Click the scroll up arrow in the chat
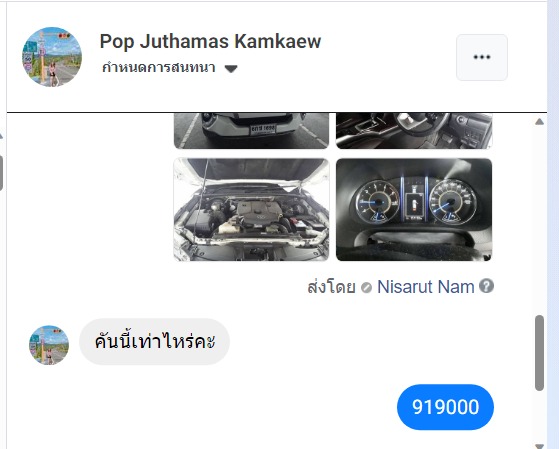The height and width of the screenshot is (449, 559). 539,122
